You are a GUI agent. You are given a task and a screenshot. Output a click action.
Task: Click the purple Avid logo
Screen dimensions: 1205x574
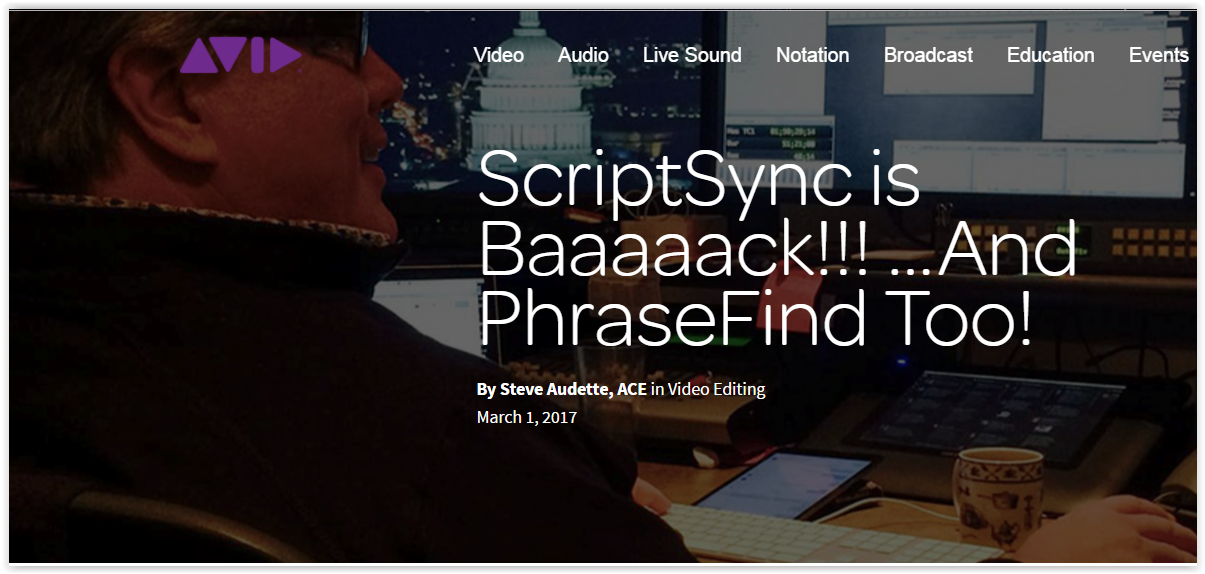(240, 56)
